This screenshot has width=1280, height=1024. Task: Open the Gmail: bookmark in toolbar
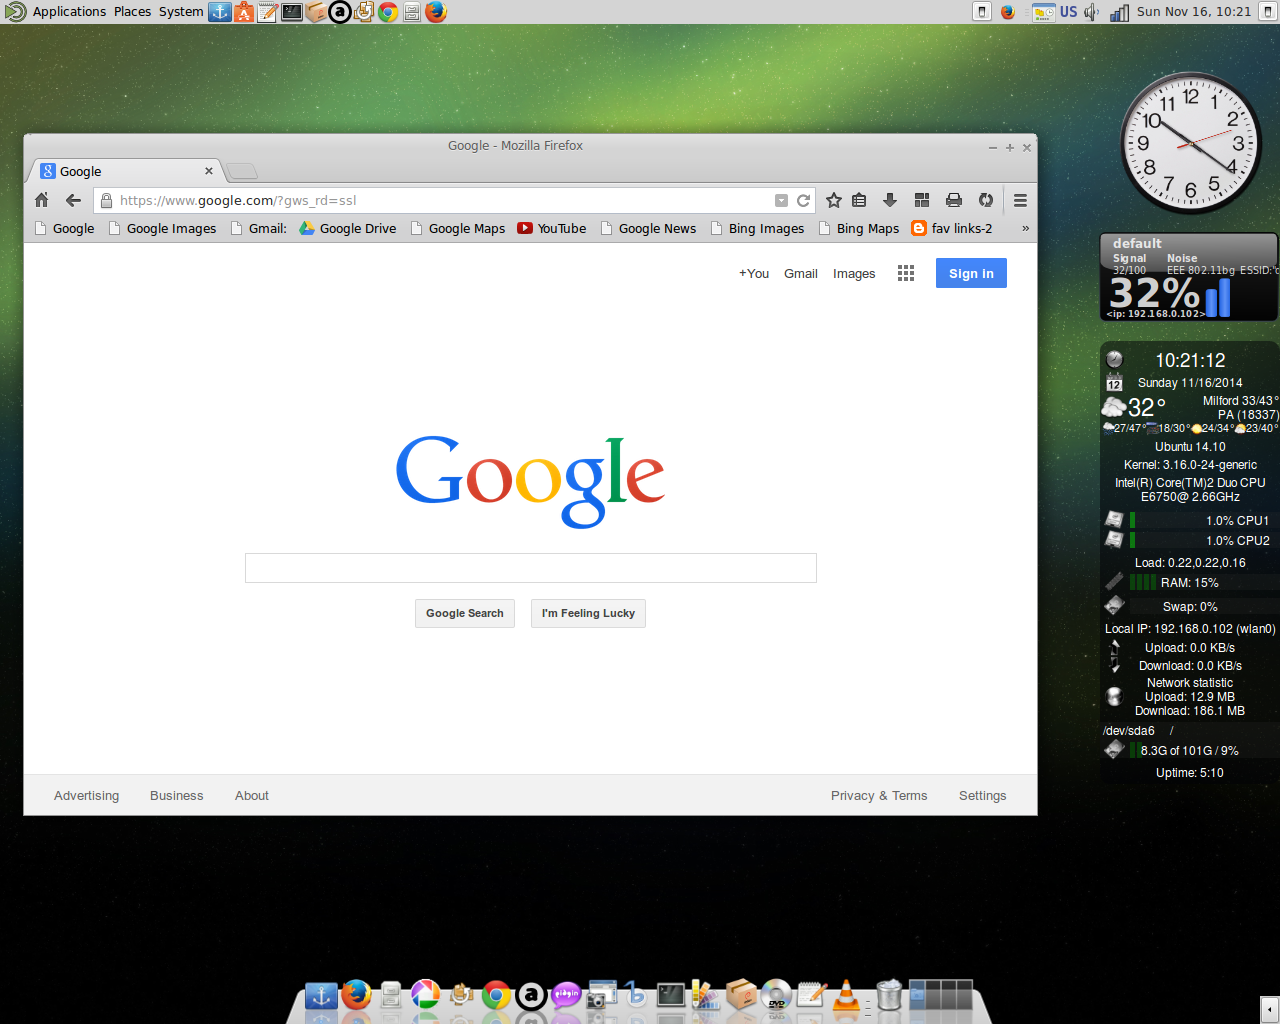[x=258, y=228]
